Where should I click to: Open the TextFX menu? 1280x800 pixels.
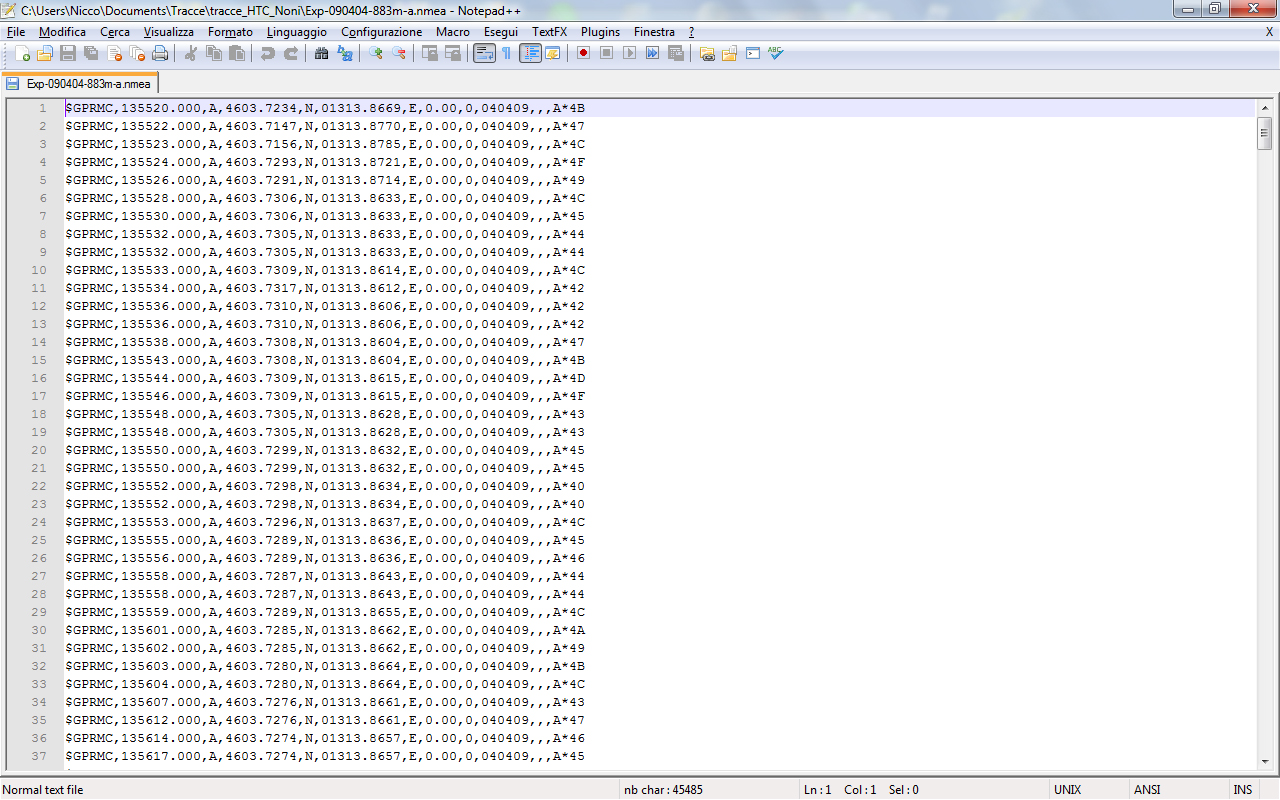pos(549,32)
